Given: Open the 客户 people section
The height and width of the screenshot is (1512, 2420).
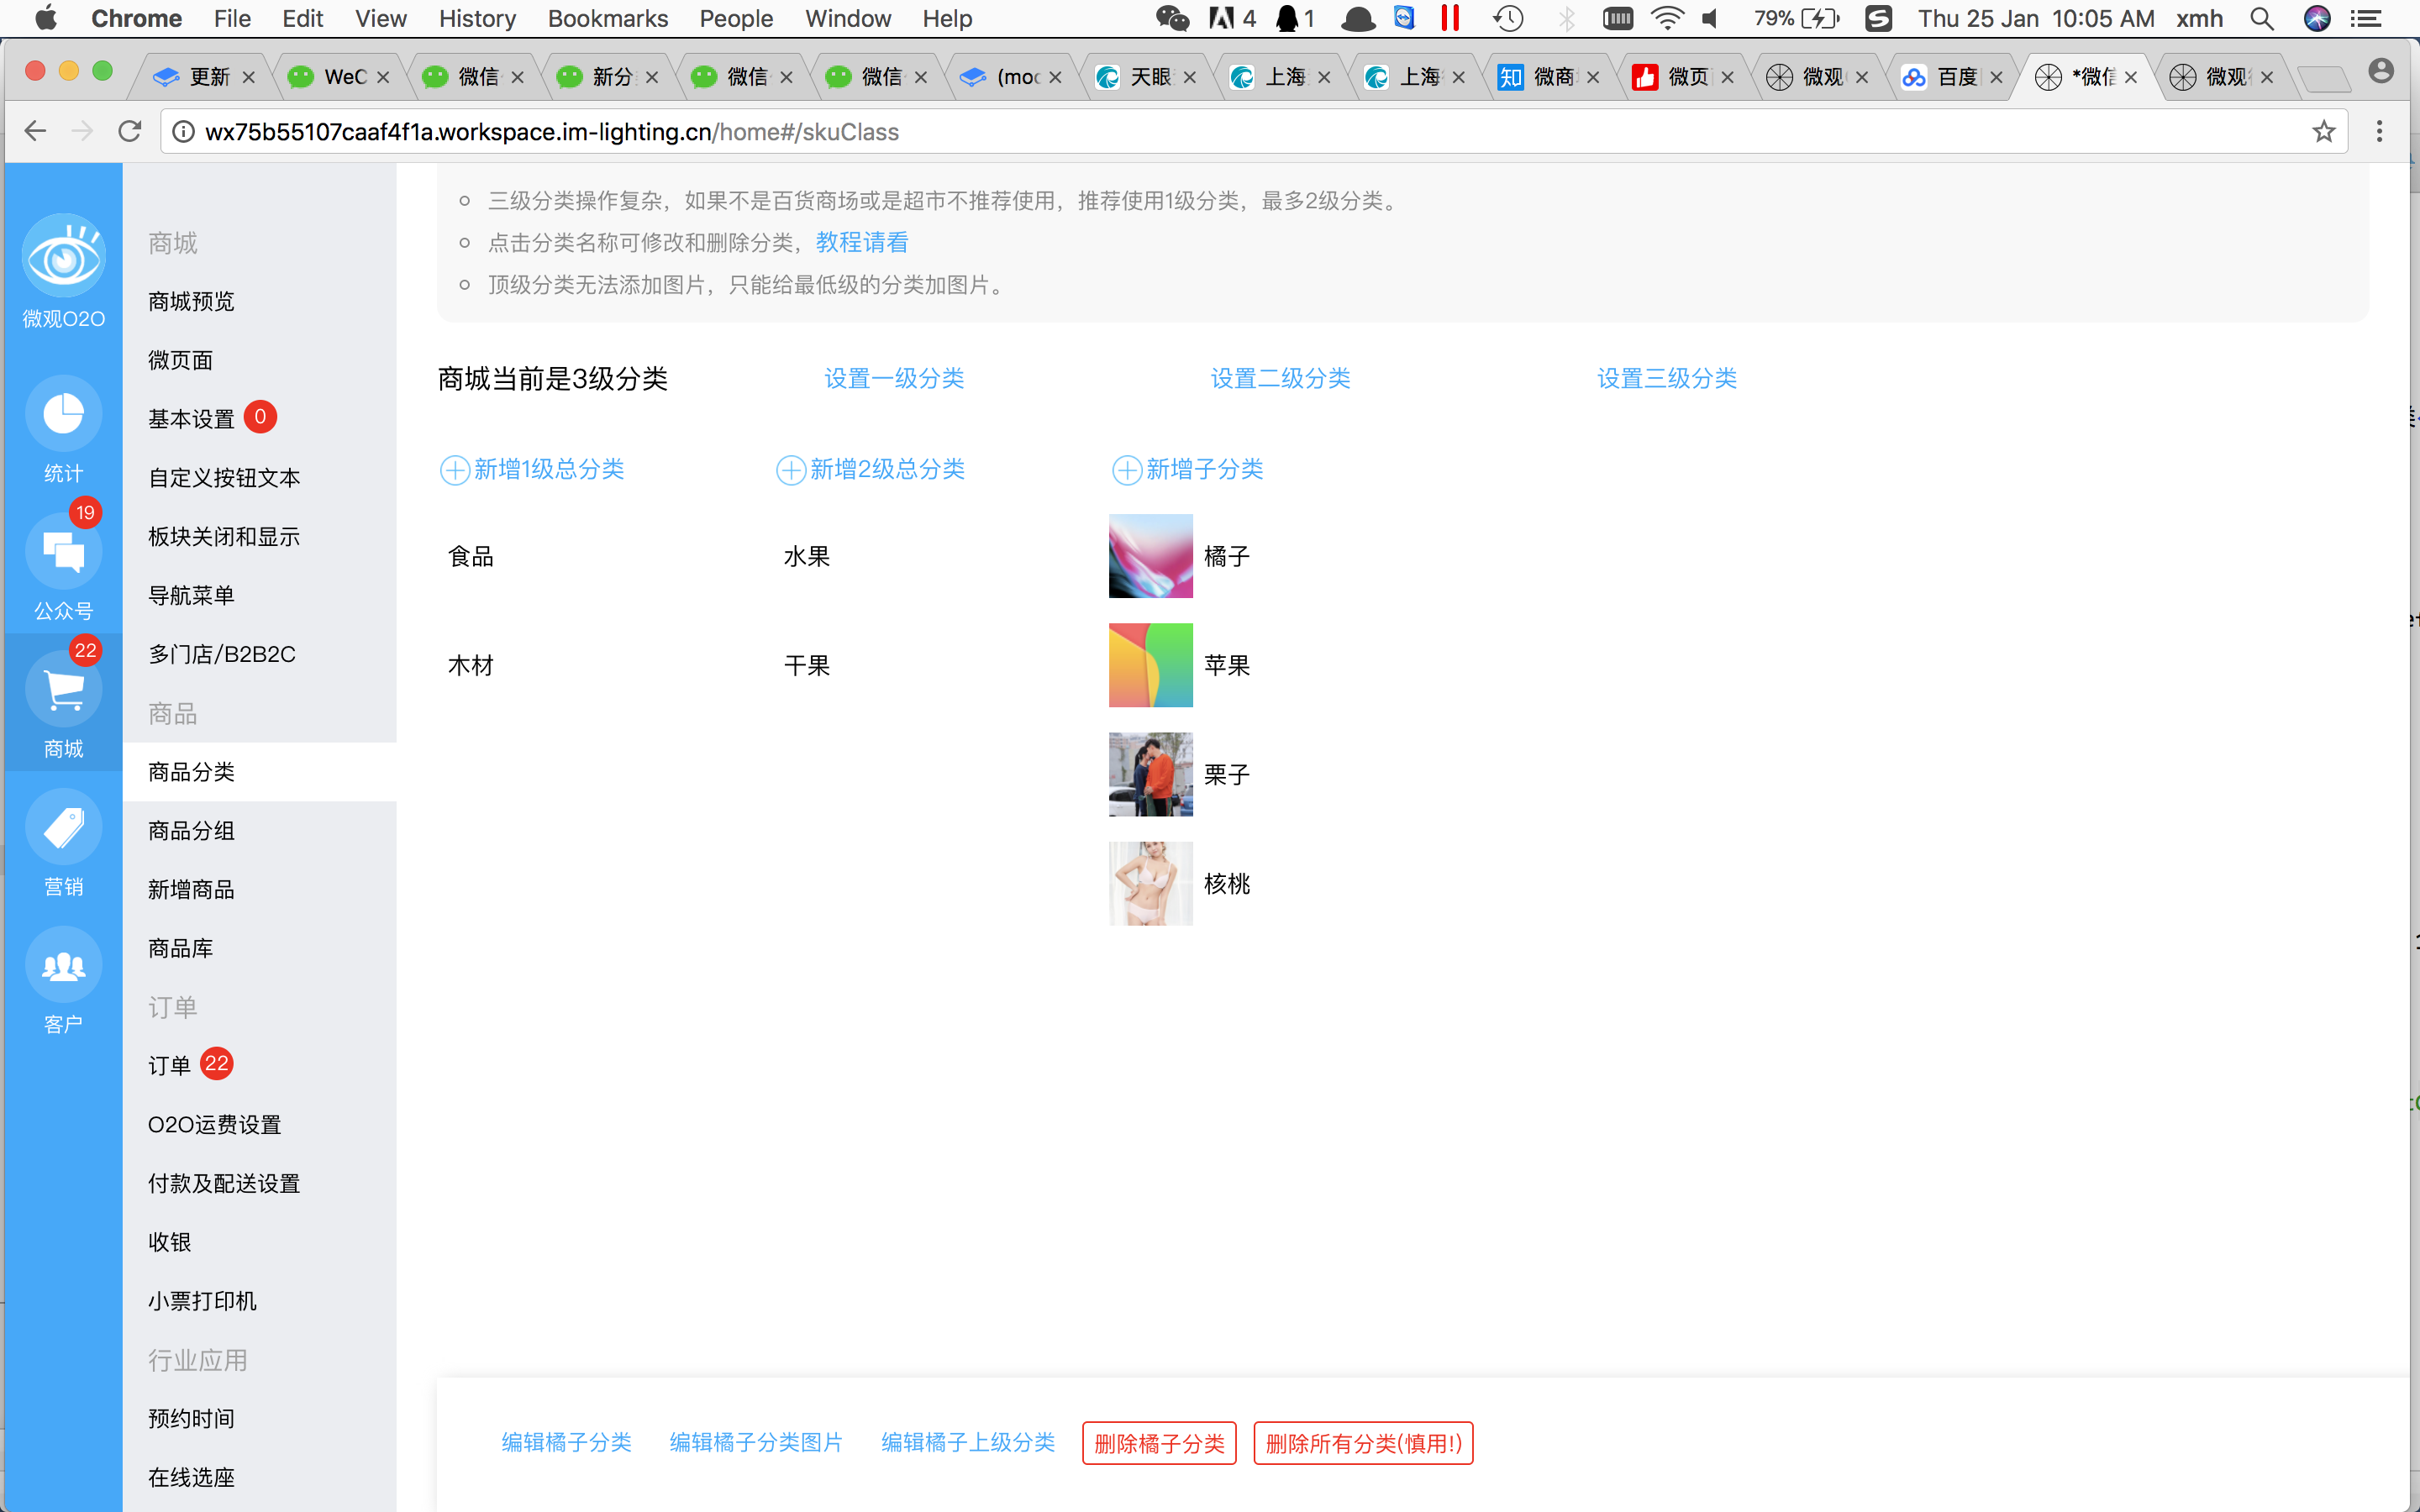Looking at the screenshot, I should pyautogui.click(x=63, y=966).
